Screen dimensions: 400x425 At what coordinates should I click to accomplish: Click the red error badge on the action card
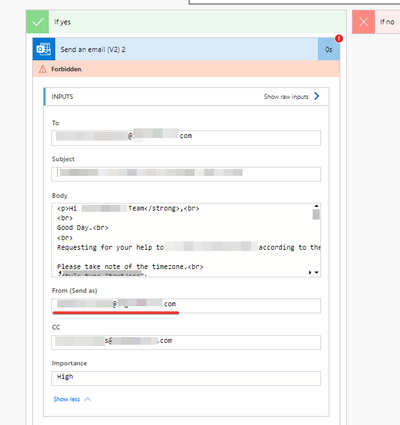click(x=339, y=38)
